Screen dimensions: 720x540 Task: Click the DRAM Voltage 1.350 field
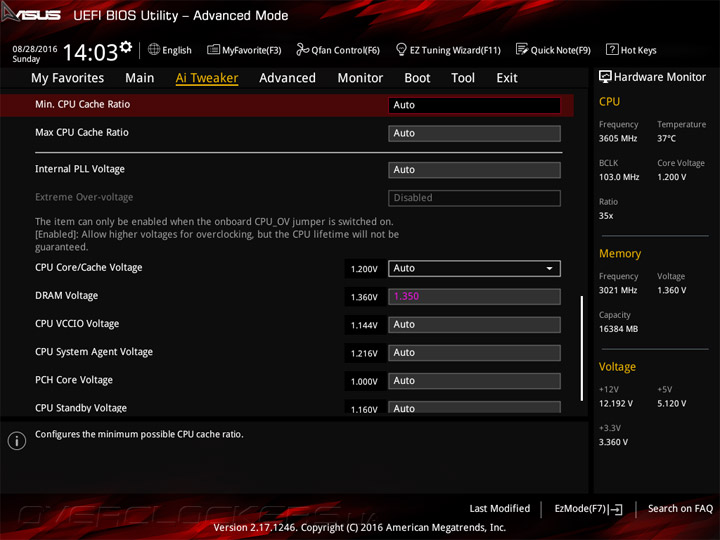tap(474, 296)
